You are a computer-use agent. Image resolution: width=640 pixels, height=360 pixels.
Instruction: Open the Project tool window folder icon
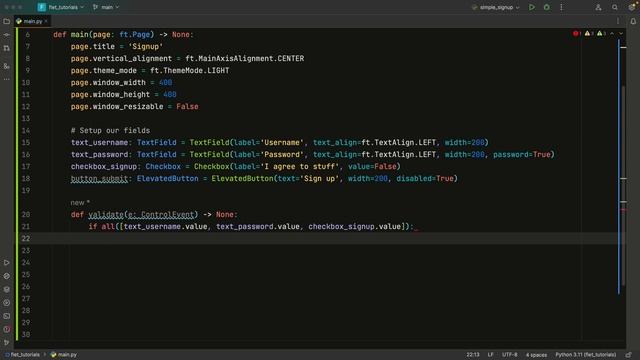[x=7, y=21]
